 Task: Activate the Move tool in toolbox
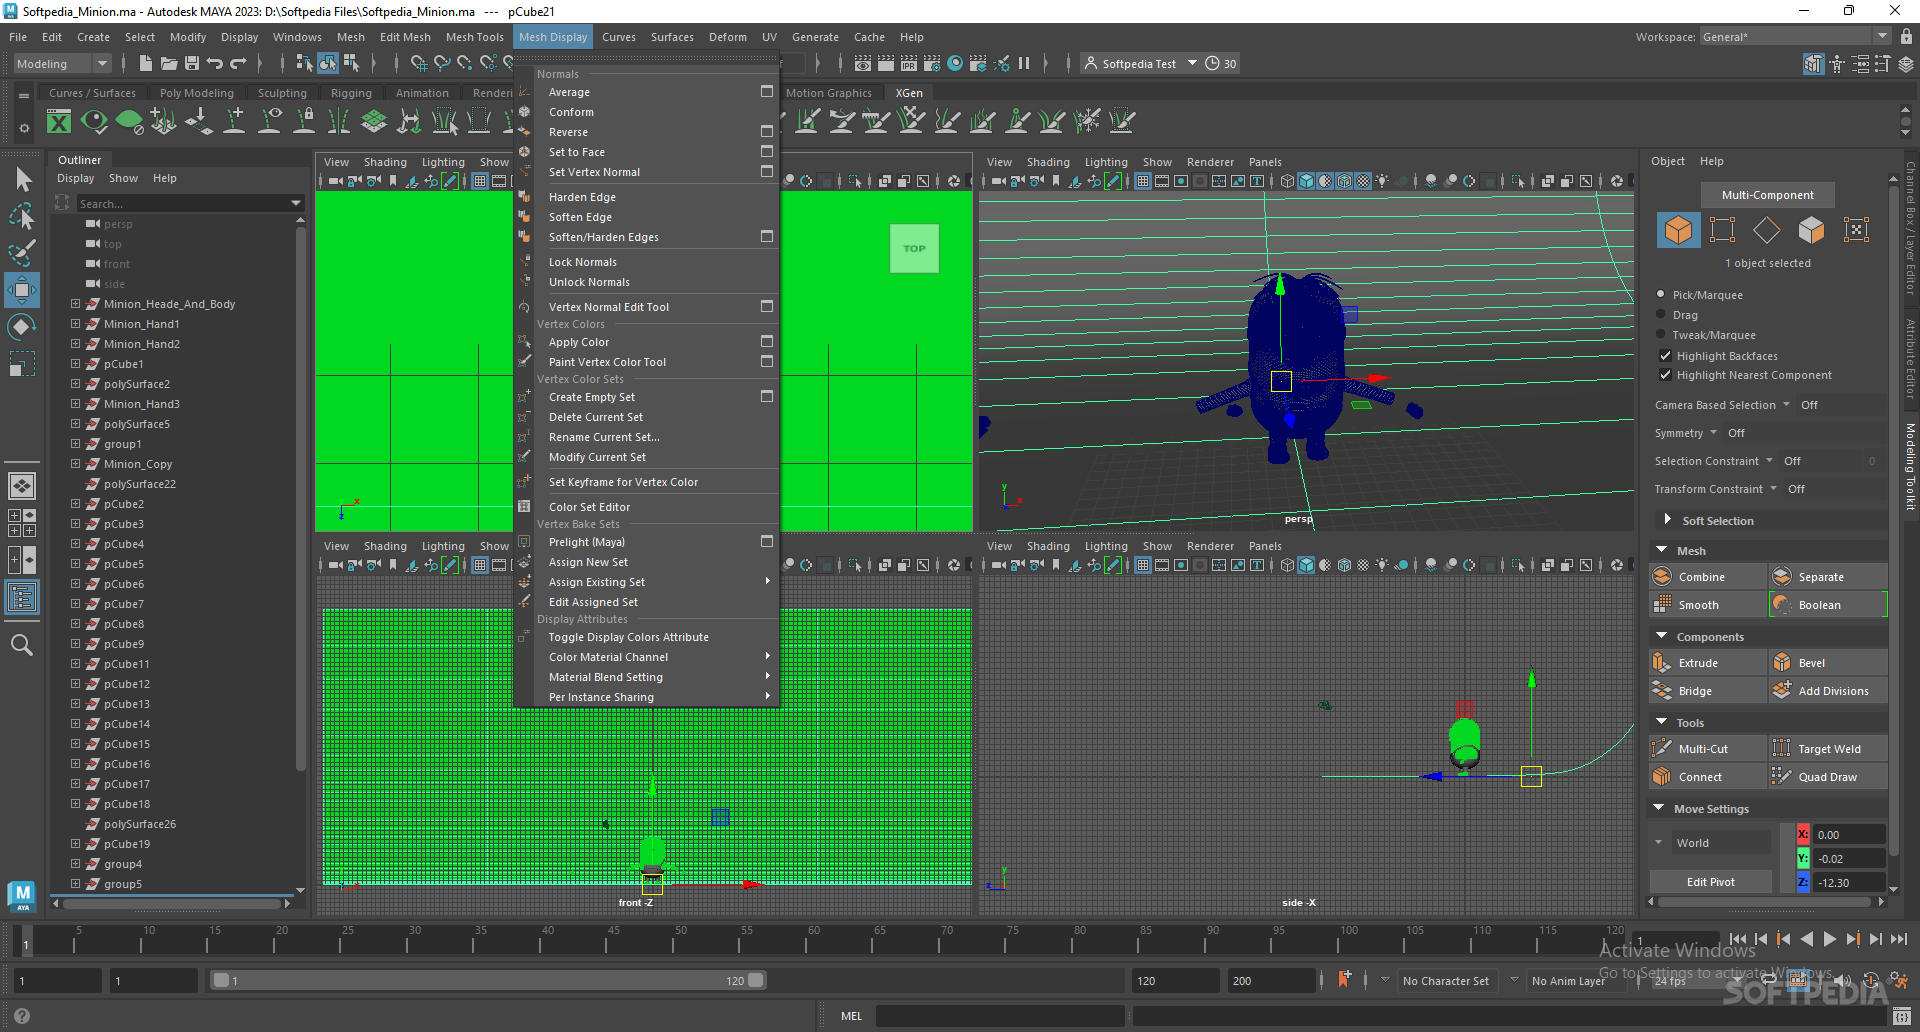click(x=22, y=290)
